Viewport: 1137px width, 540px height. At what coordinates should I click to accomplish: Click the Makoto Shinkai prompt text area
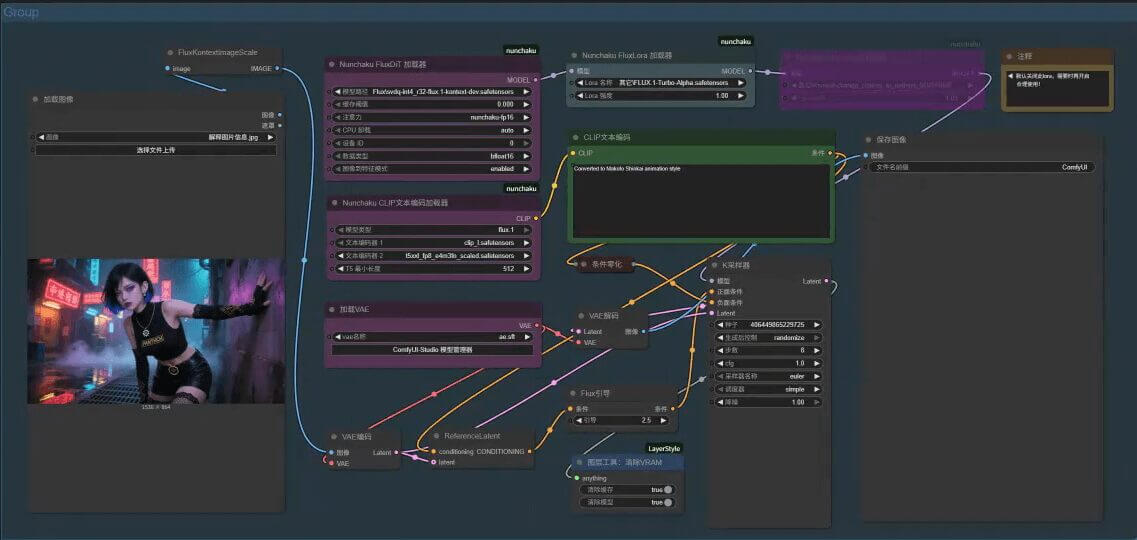[701, 201]
